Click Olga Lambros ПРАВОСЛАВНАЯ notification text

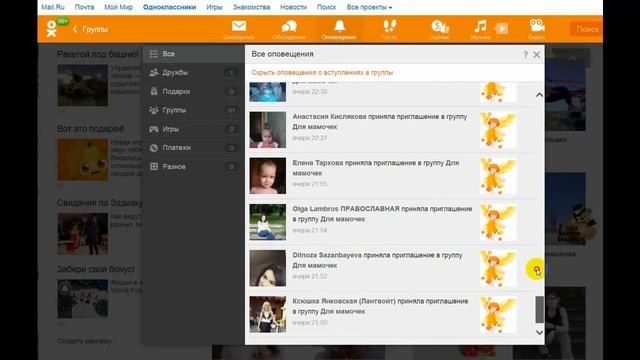(382, 214)
